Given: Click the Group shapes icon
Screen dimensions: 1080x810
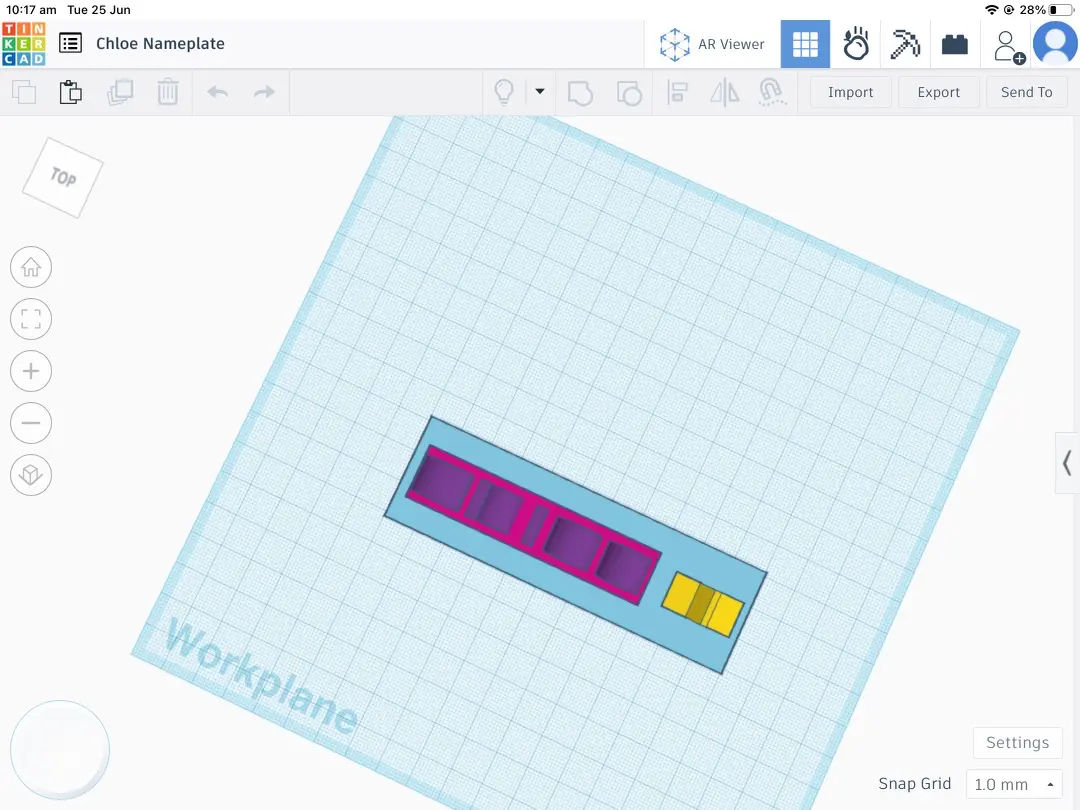Looking at the screenshot, I should (x=580, y=92).
